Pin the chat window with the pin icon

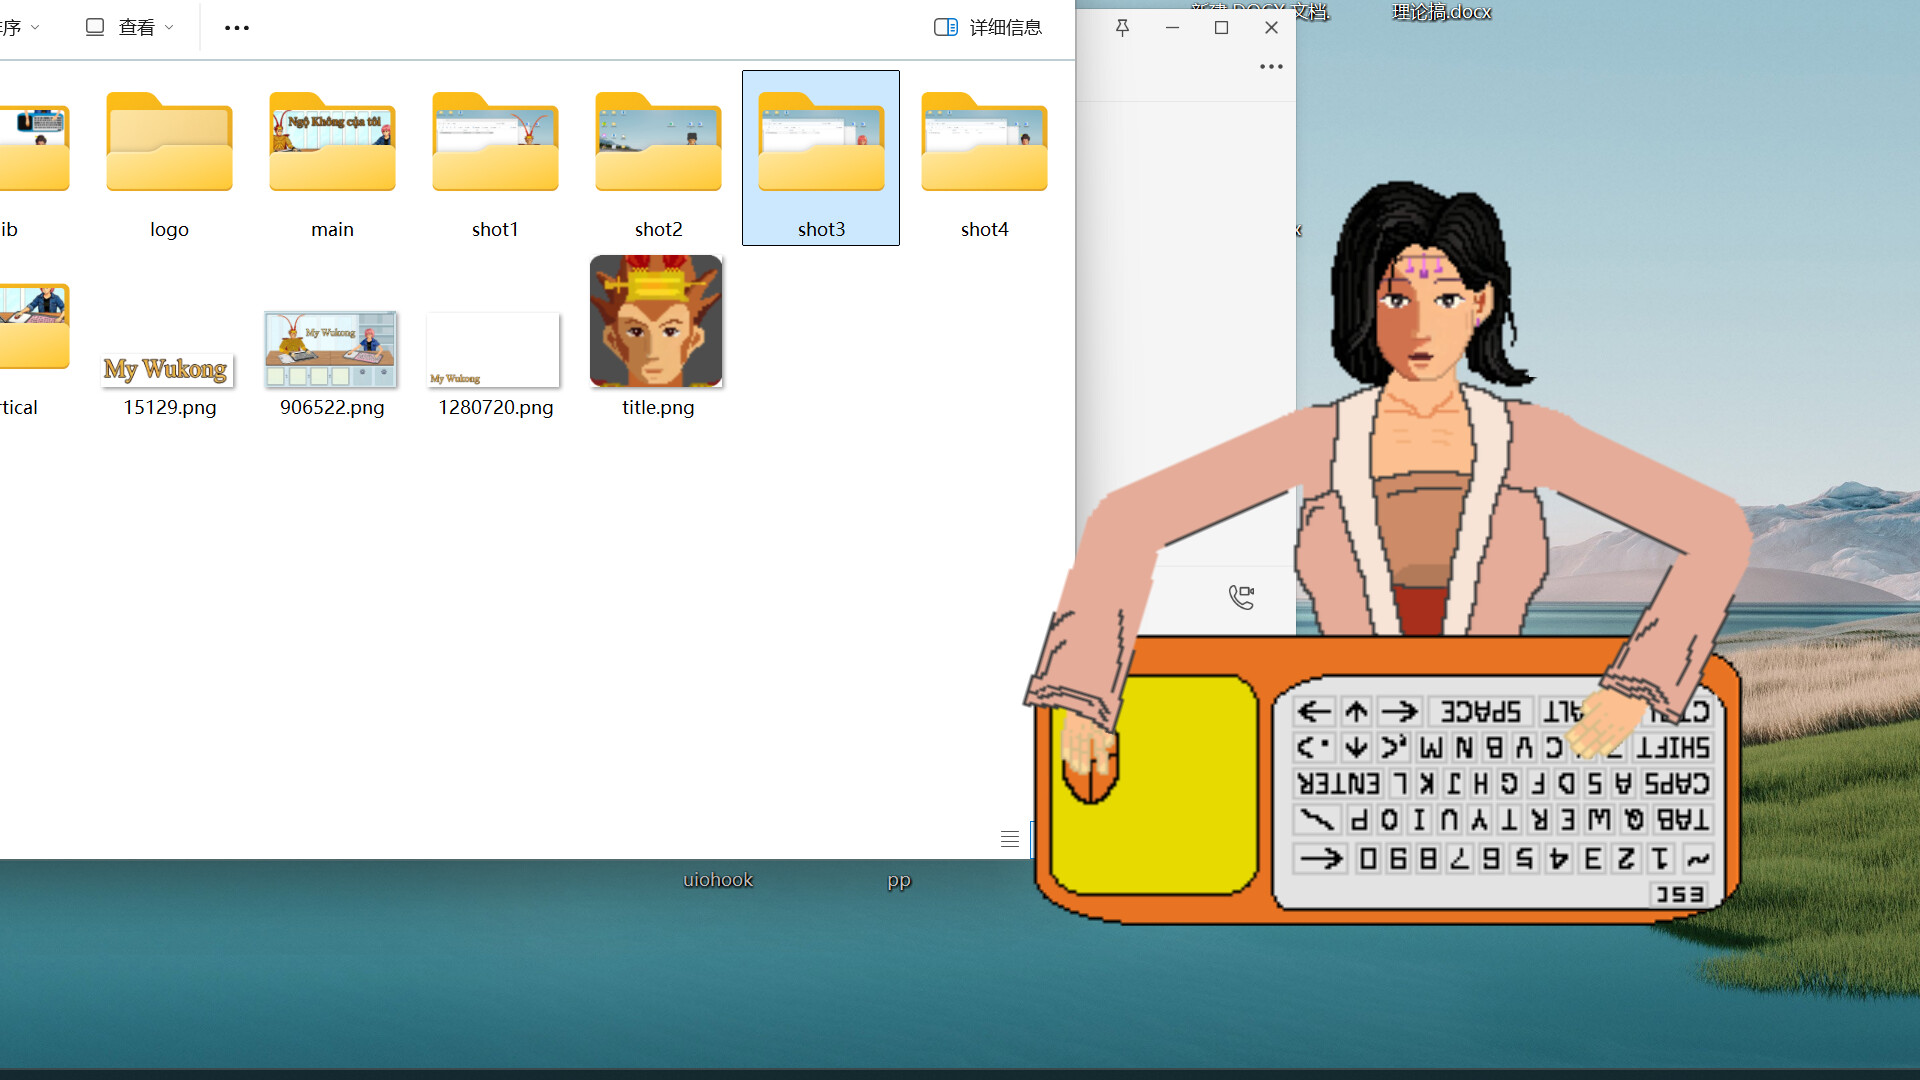pyautogui.click(x=1122, y=27)
